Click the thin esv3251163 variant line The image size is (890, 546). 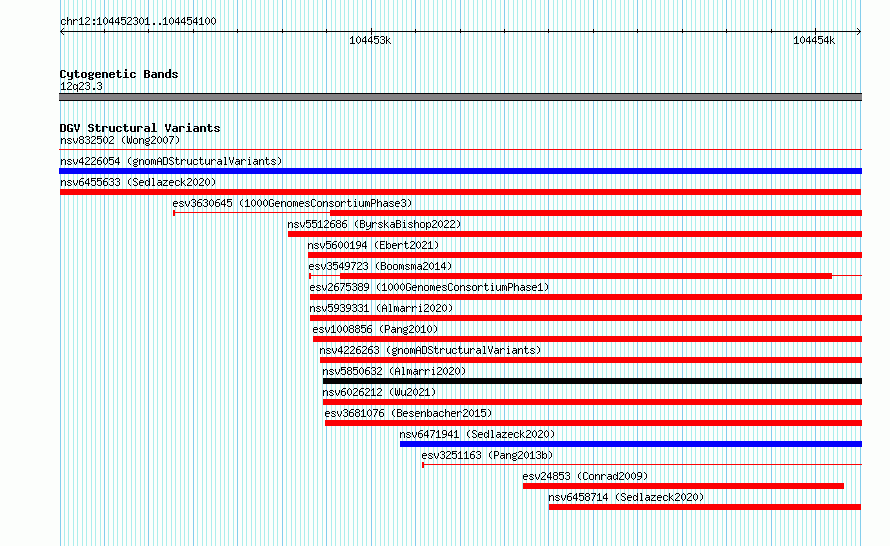tap(642, 465)
